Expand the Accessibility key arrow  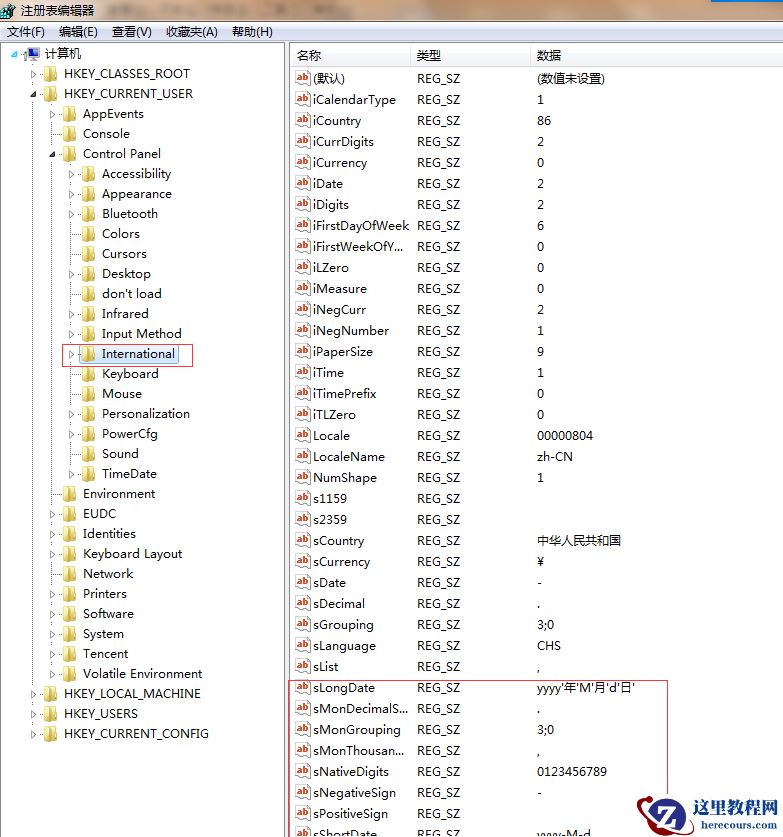71,174
